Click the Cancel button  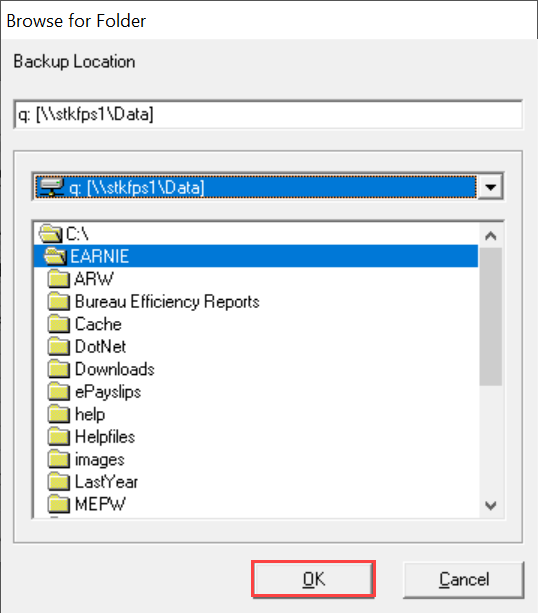[x=464, y=579]
